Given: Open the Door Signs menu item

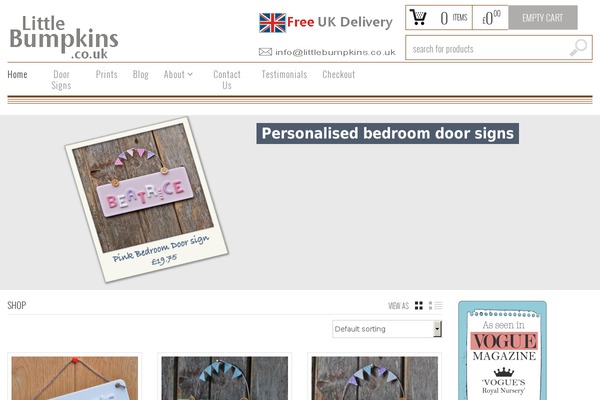Looking at the screenshot, I should pyautogui.click(x=61, y=80).
